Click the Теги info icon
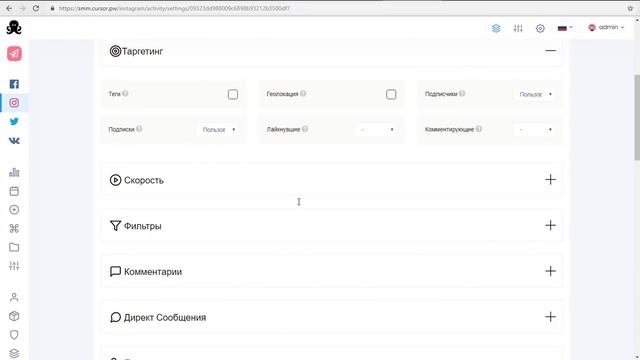Screen dimensions: 640x360 tap(125, 93)
